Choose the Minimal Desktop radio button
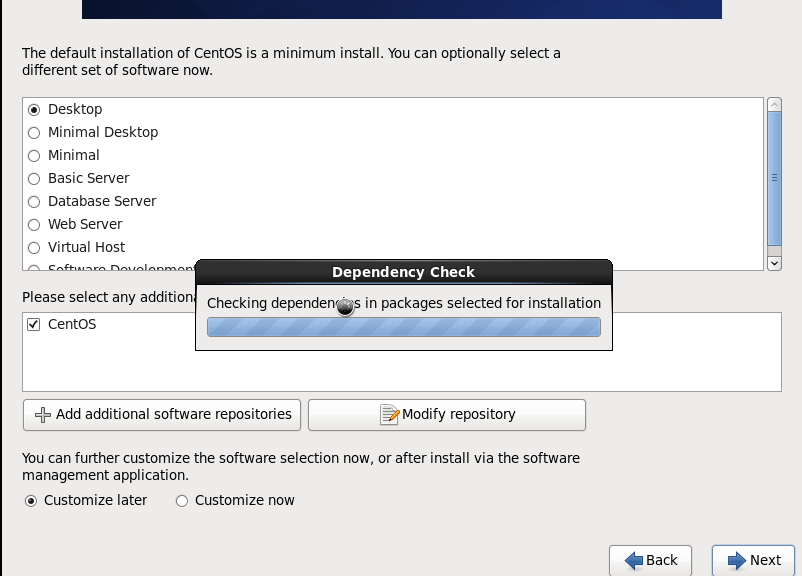 pos(34,133)
